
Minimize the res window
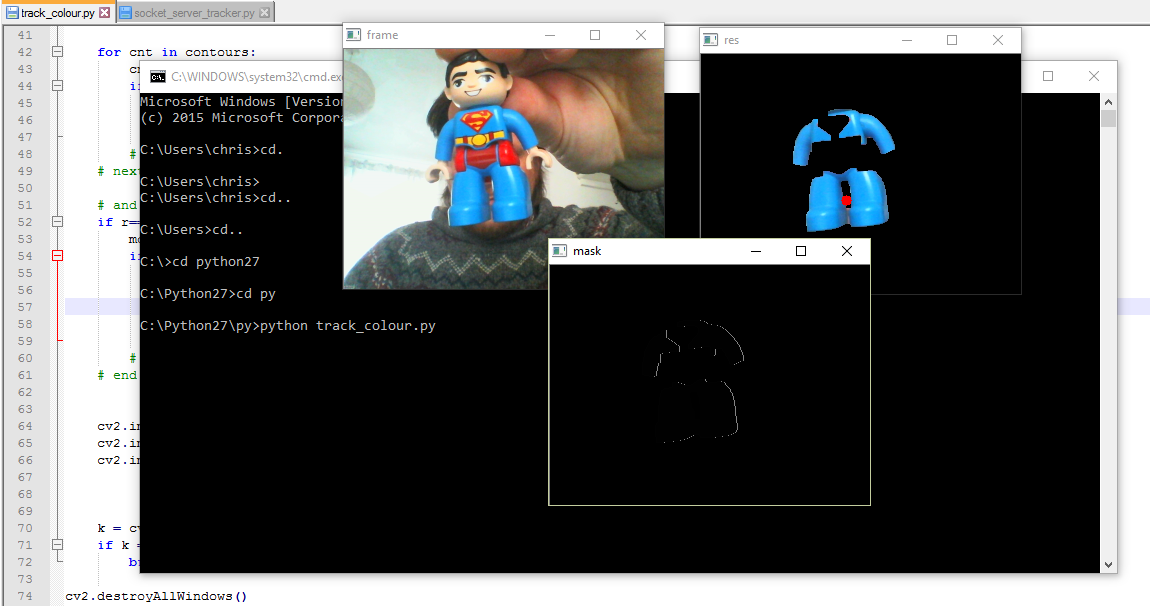coord(906,40)
